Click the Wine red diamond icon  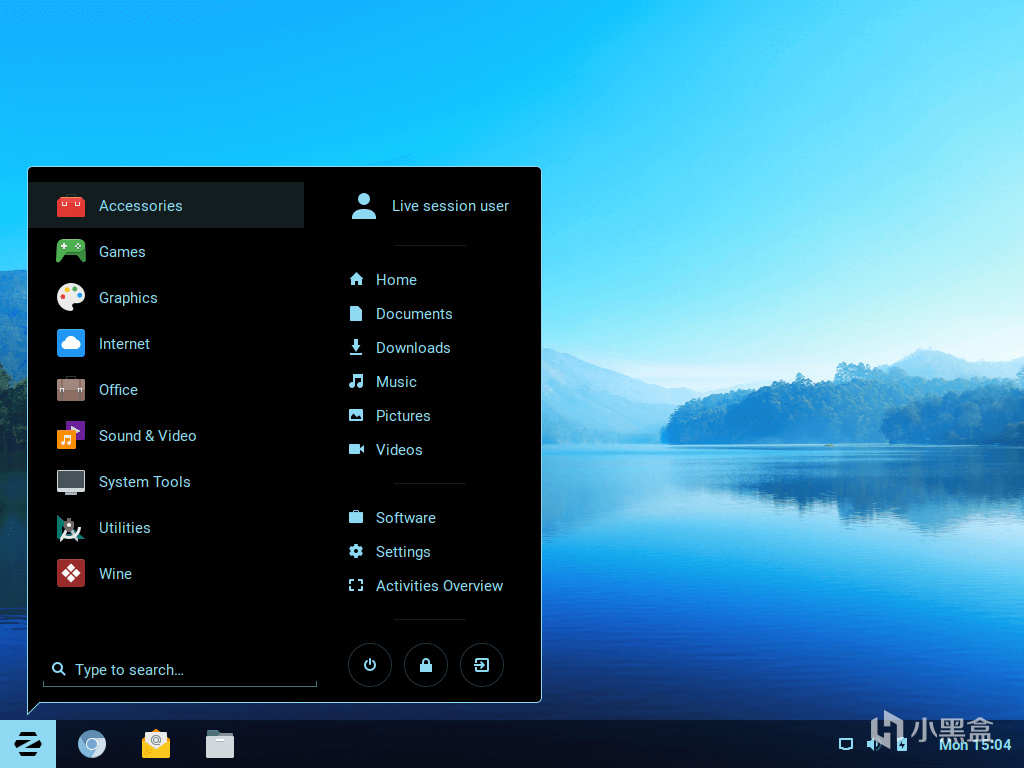(x=71, y=573)
